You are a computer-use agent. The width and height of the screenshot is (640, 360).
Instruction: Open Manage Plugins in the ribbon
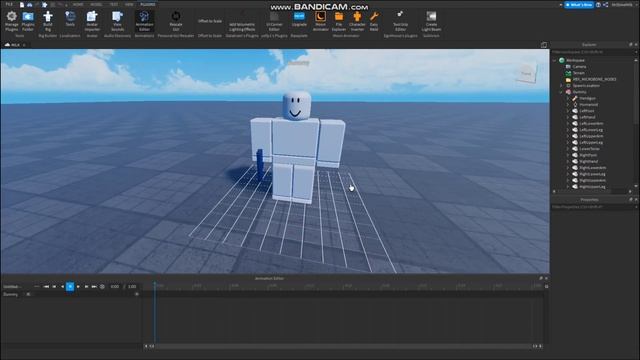11,21
